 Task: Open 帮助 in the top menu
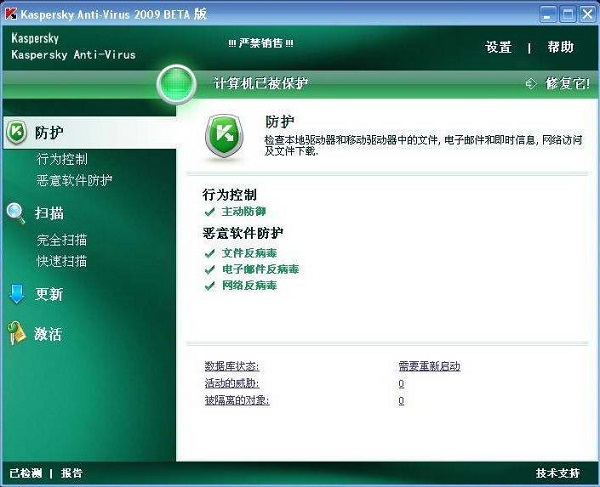pos(560,47)
